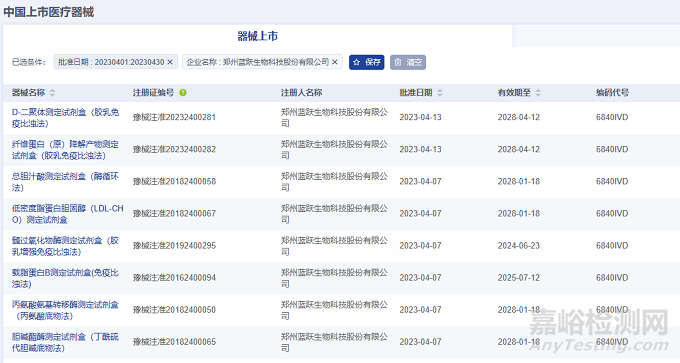This screenshot has width=680, height=363.
Task: Click the green help icon beside 注册证编号
Action: pyautogui.click(x=183, y=92)
